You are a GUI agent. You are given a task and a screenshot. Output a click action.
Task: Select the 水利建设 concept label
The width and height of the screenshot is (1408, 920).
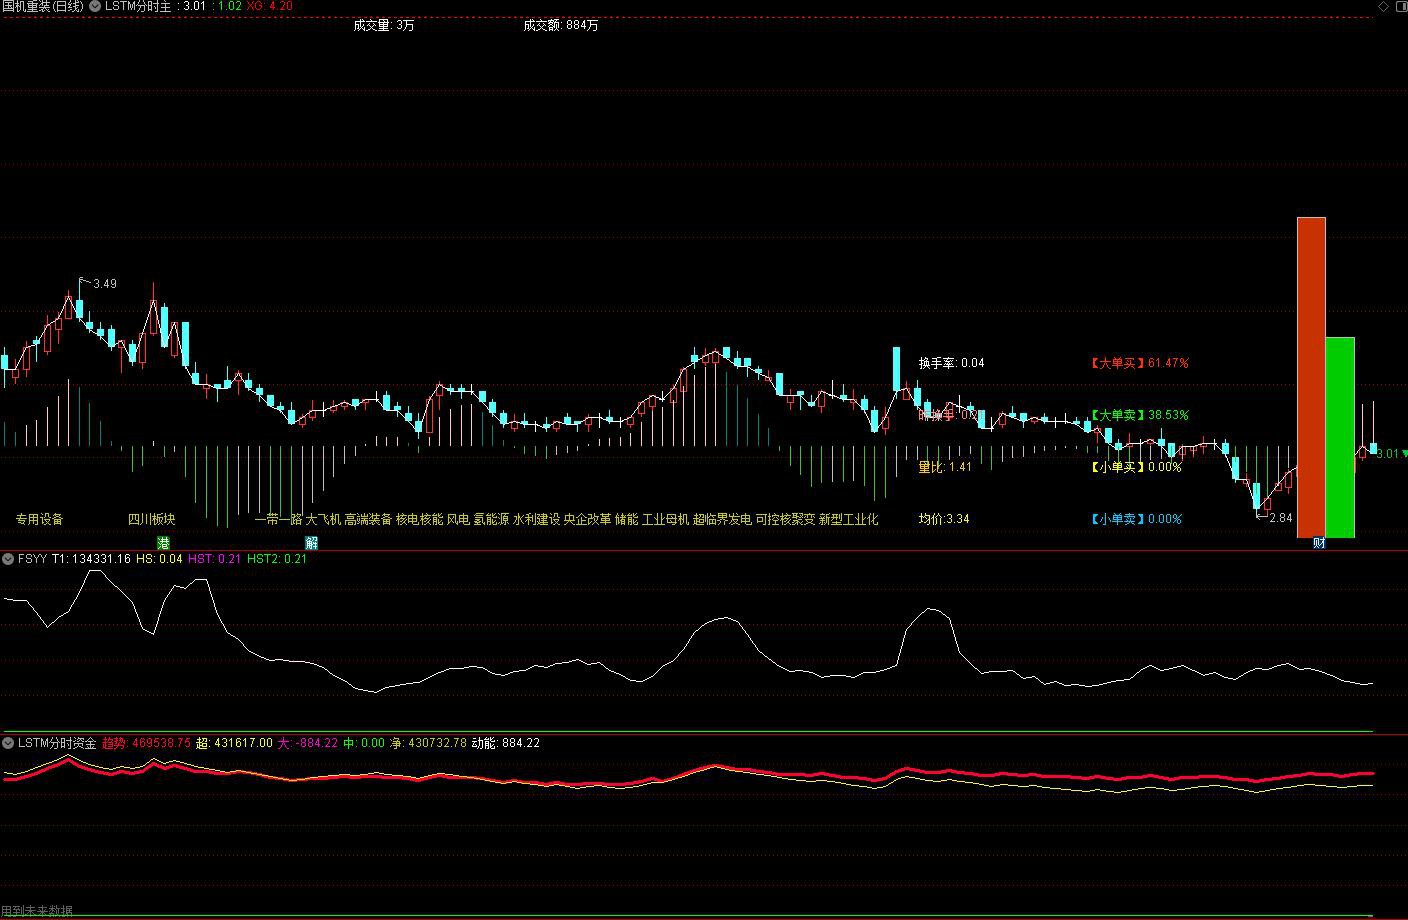[536, 519]
